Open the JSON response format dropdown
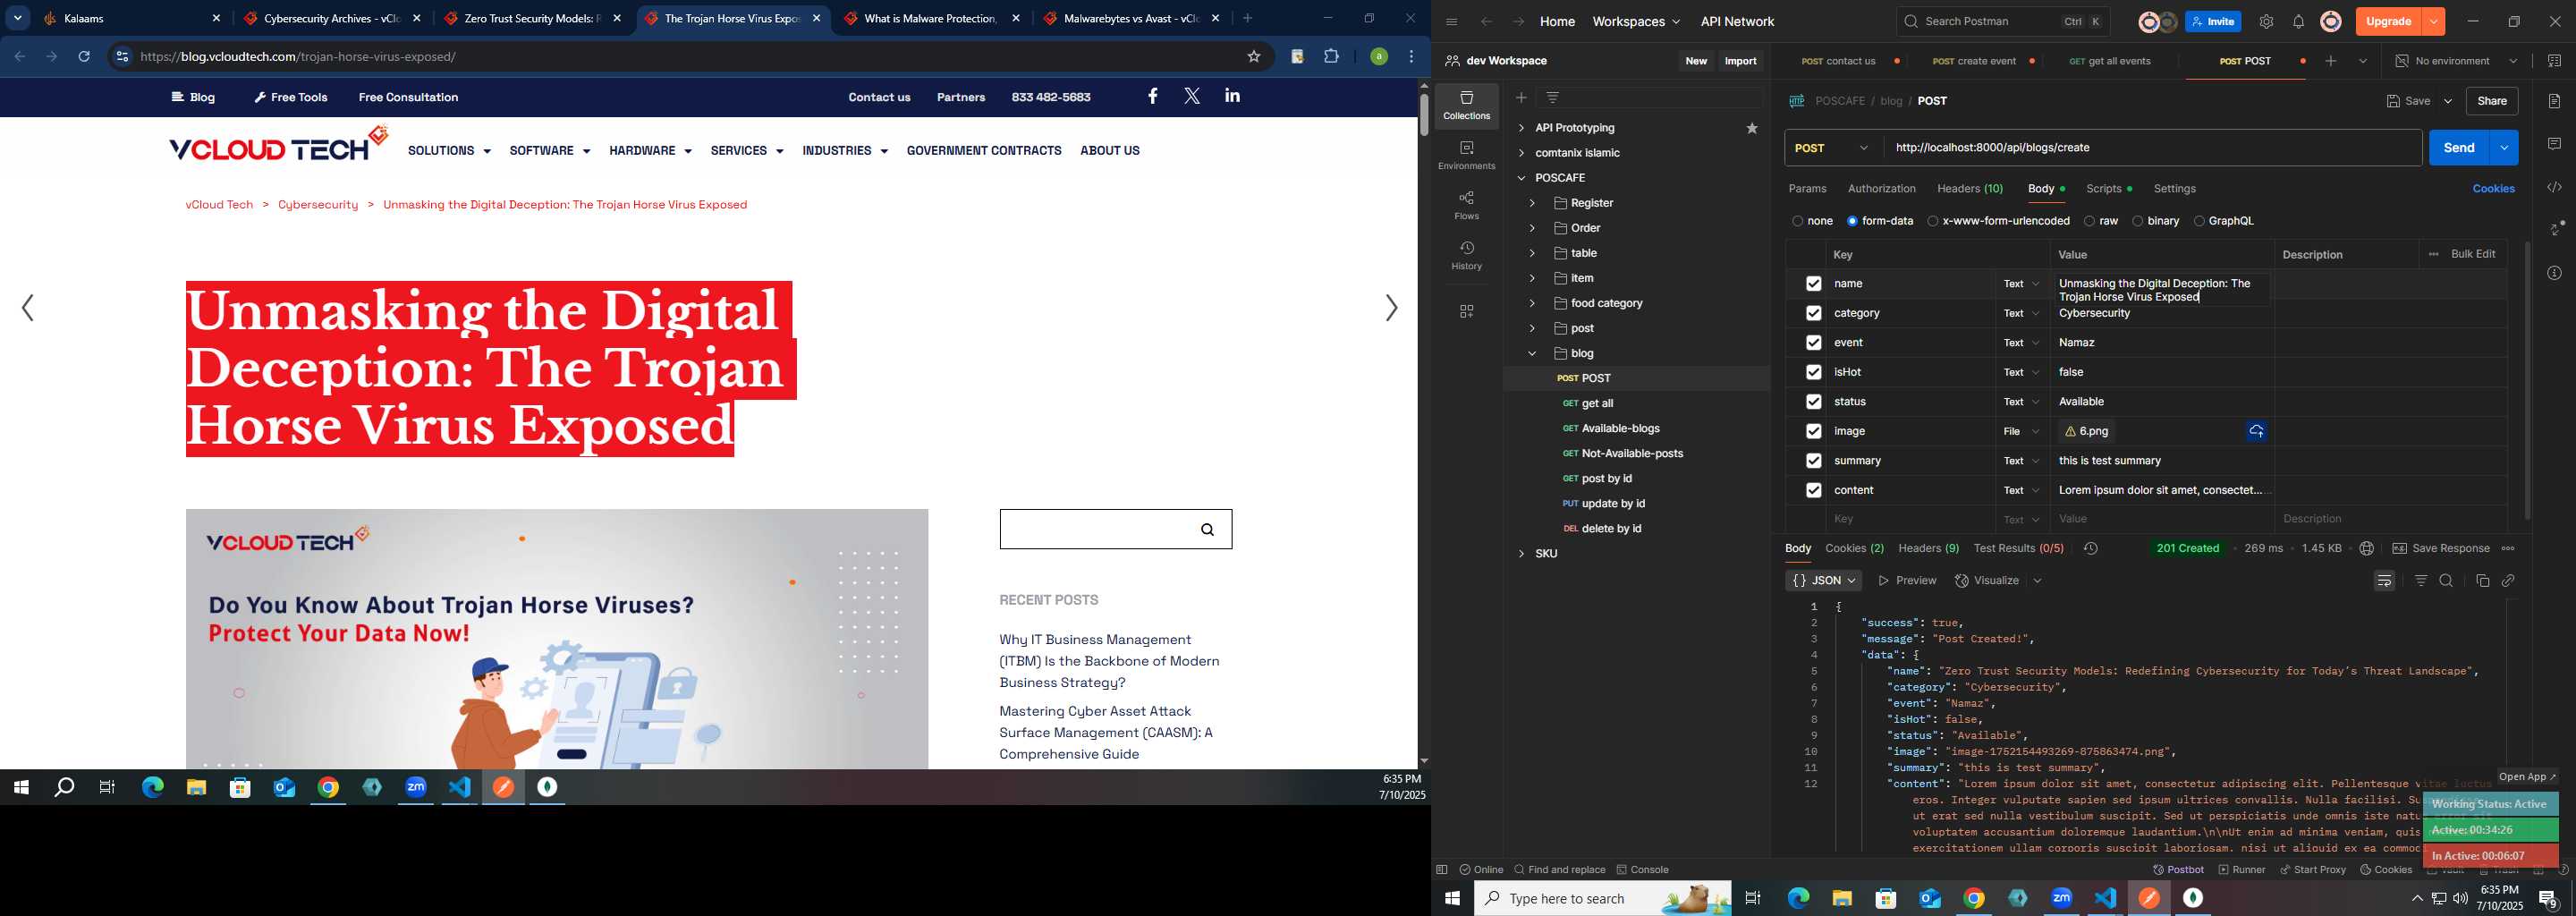This screenshot has height=916, width=2576. (1823, 581)
